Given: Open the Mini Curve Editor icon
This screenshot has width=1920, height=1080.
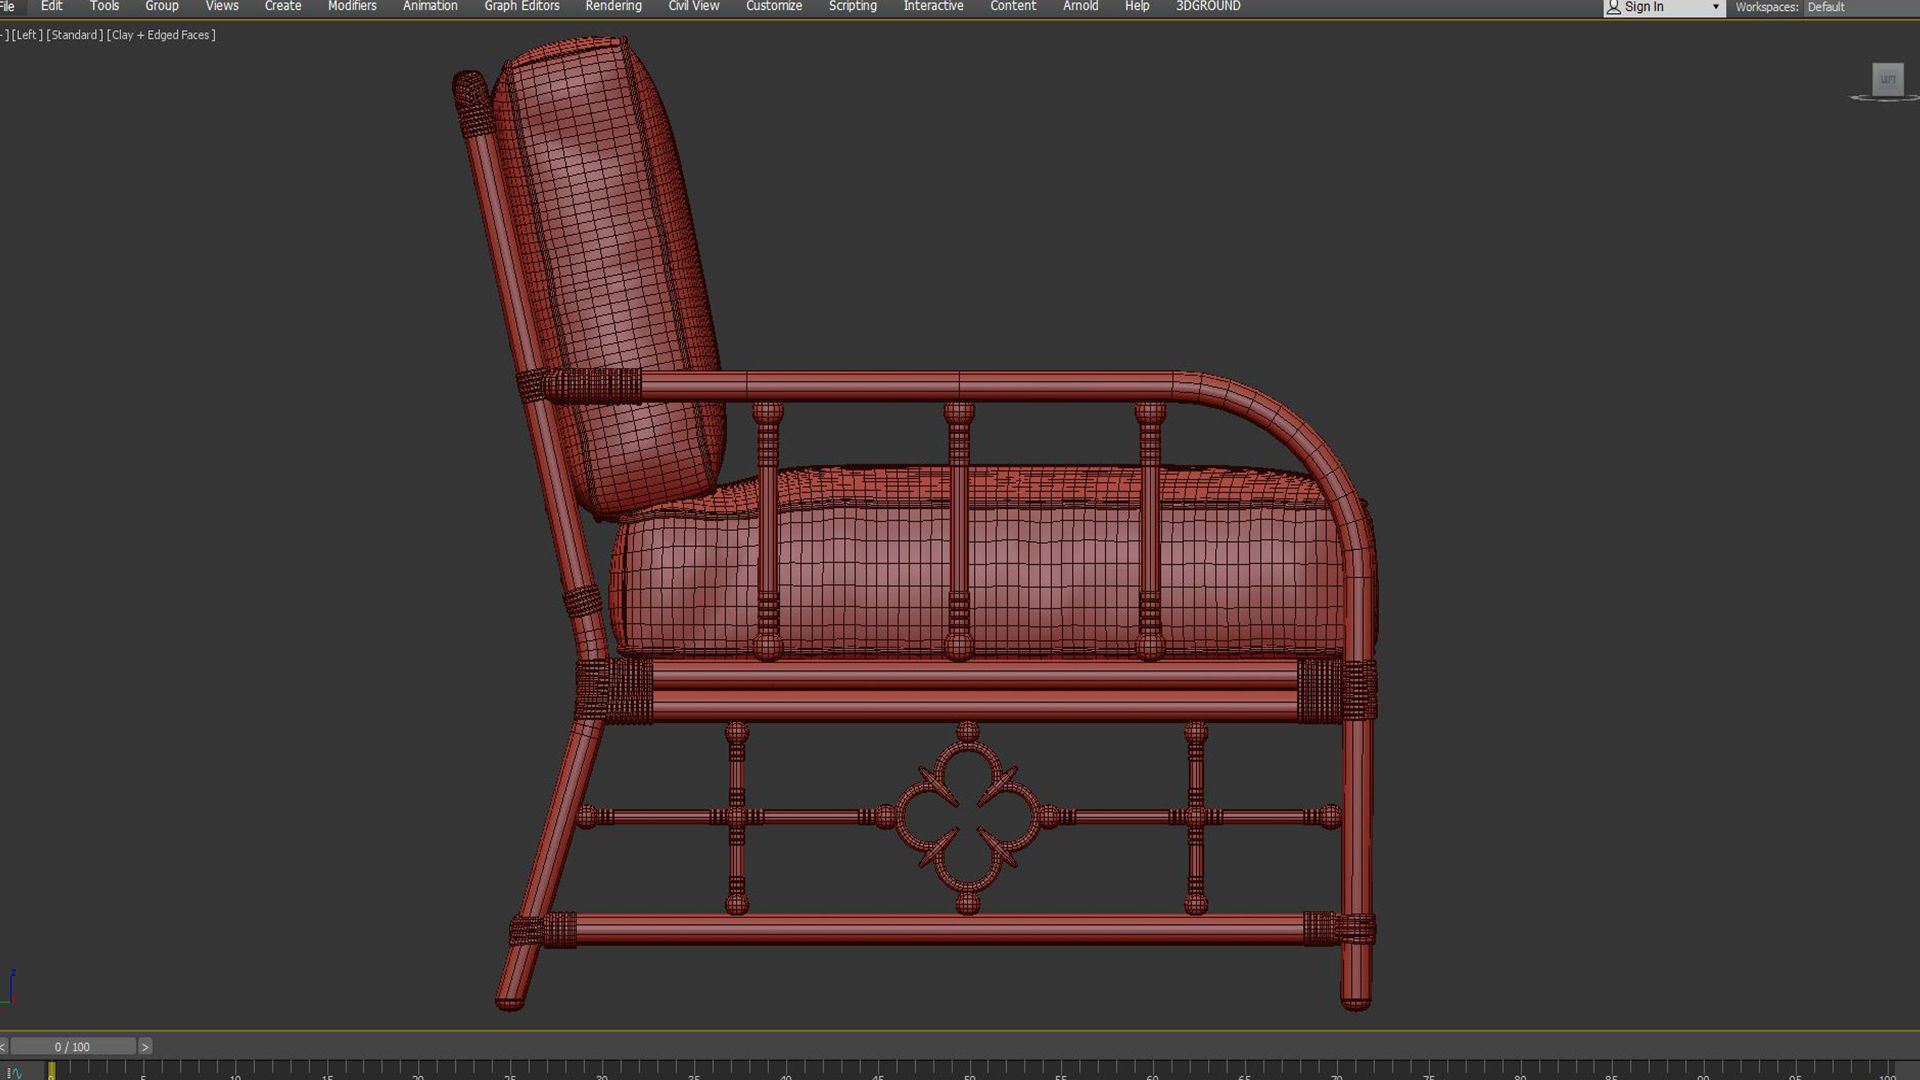Looking at the screenshot, I should [14, 1072].
